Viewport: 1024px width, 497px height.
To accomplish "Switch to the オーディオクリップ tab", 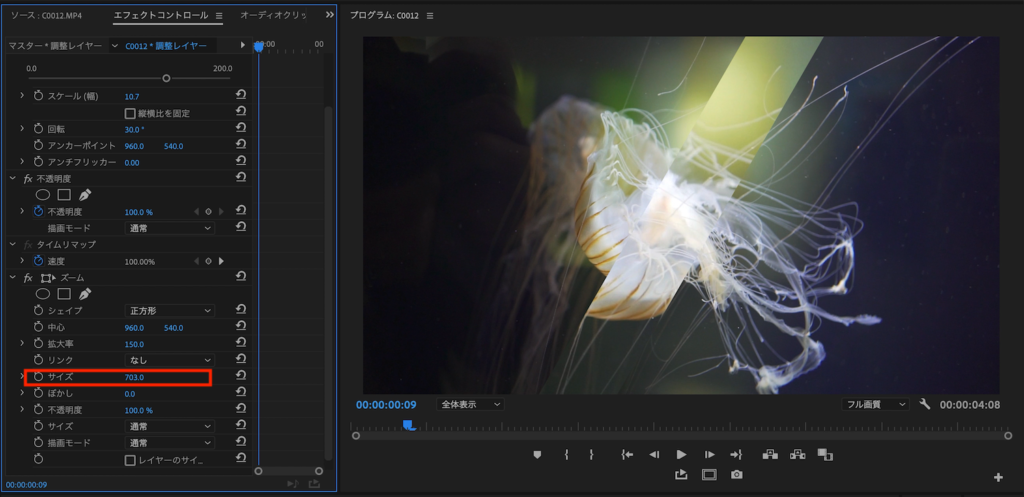I will [x=274, y=16].
